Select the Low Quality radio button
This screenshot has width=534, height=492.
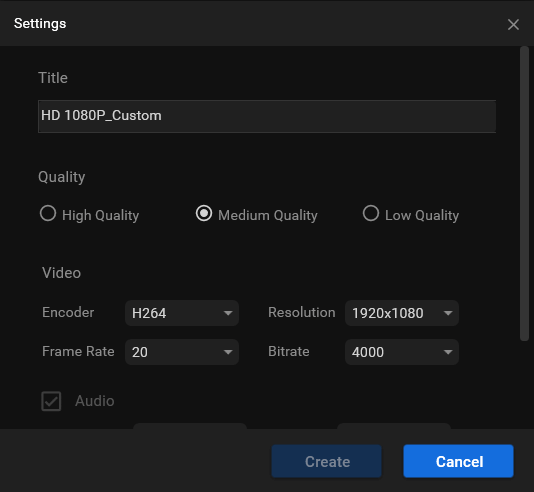[371, 214]
